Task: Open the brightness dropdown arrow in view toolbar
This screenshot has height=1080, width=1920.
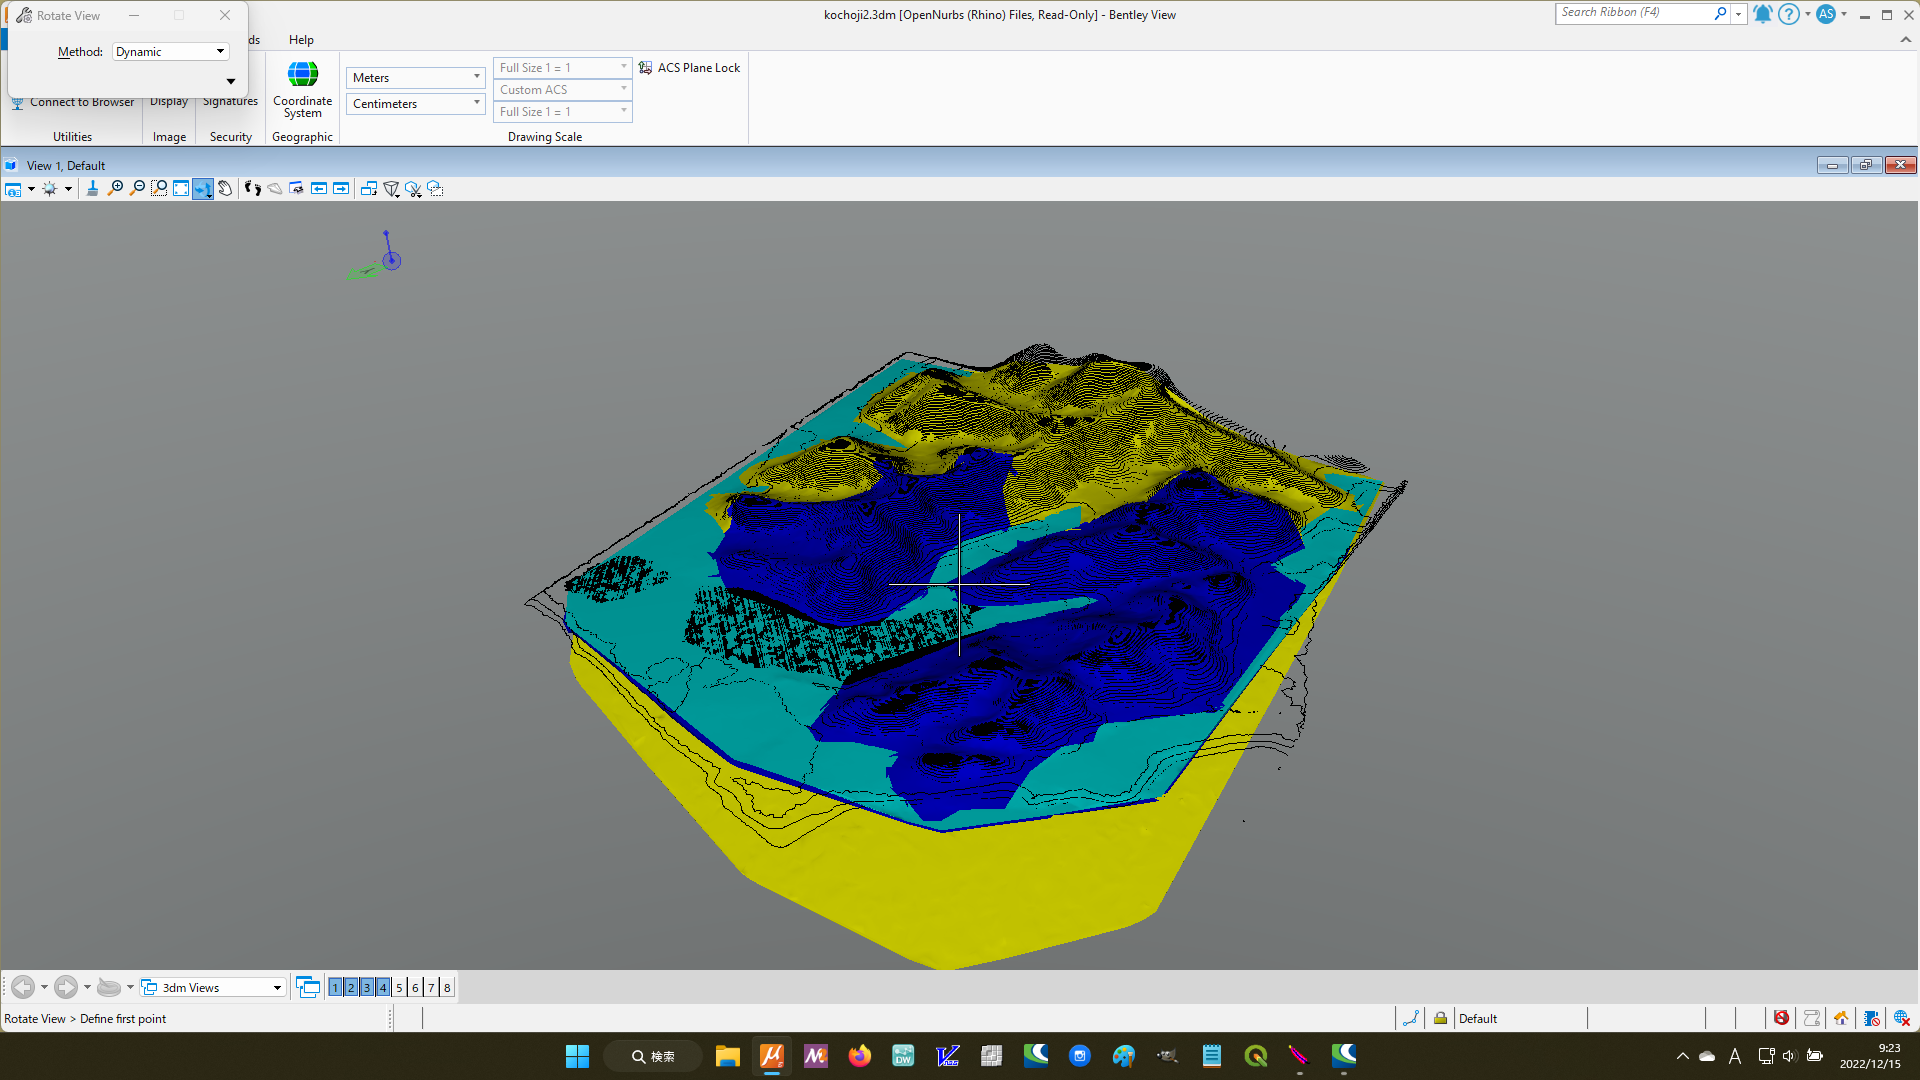Action: pyautogui.click(x=68, y=189)
